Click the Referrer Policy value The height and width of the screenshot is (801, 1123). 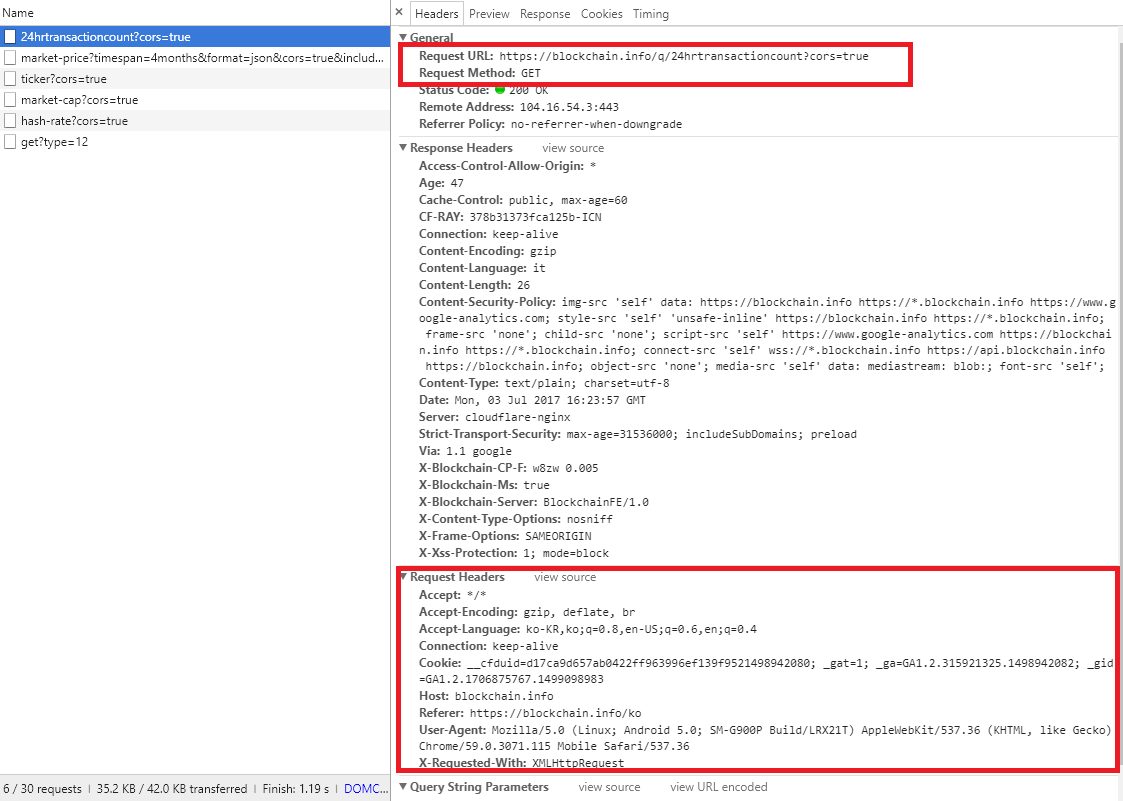596,124
